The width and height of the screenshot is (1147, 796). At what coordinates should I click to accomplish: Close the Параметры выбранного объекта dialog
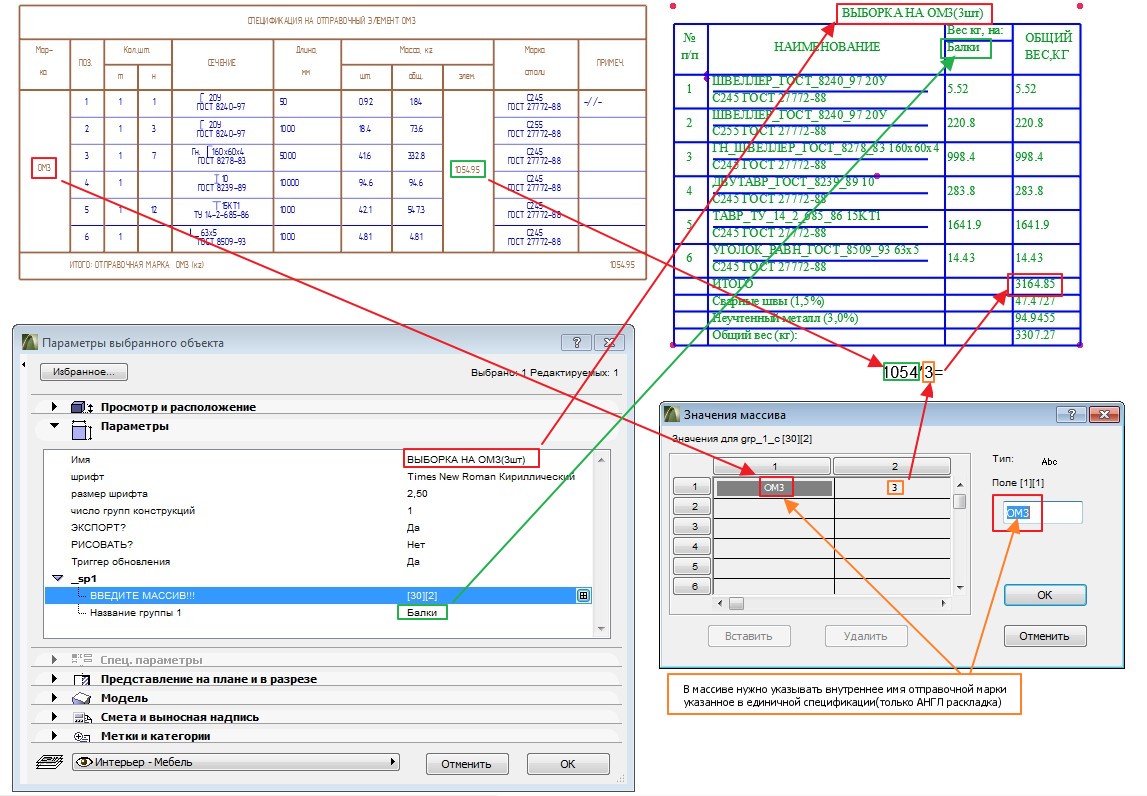pyautogui.click(x=609, y=342)
